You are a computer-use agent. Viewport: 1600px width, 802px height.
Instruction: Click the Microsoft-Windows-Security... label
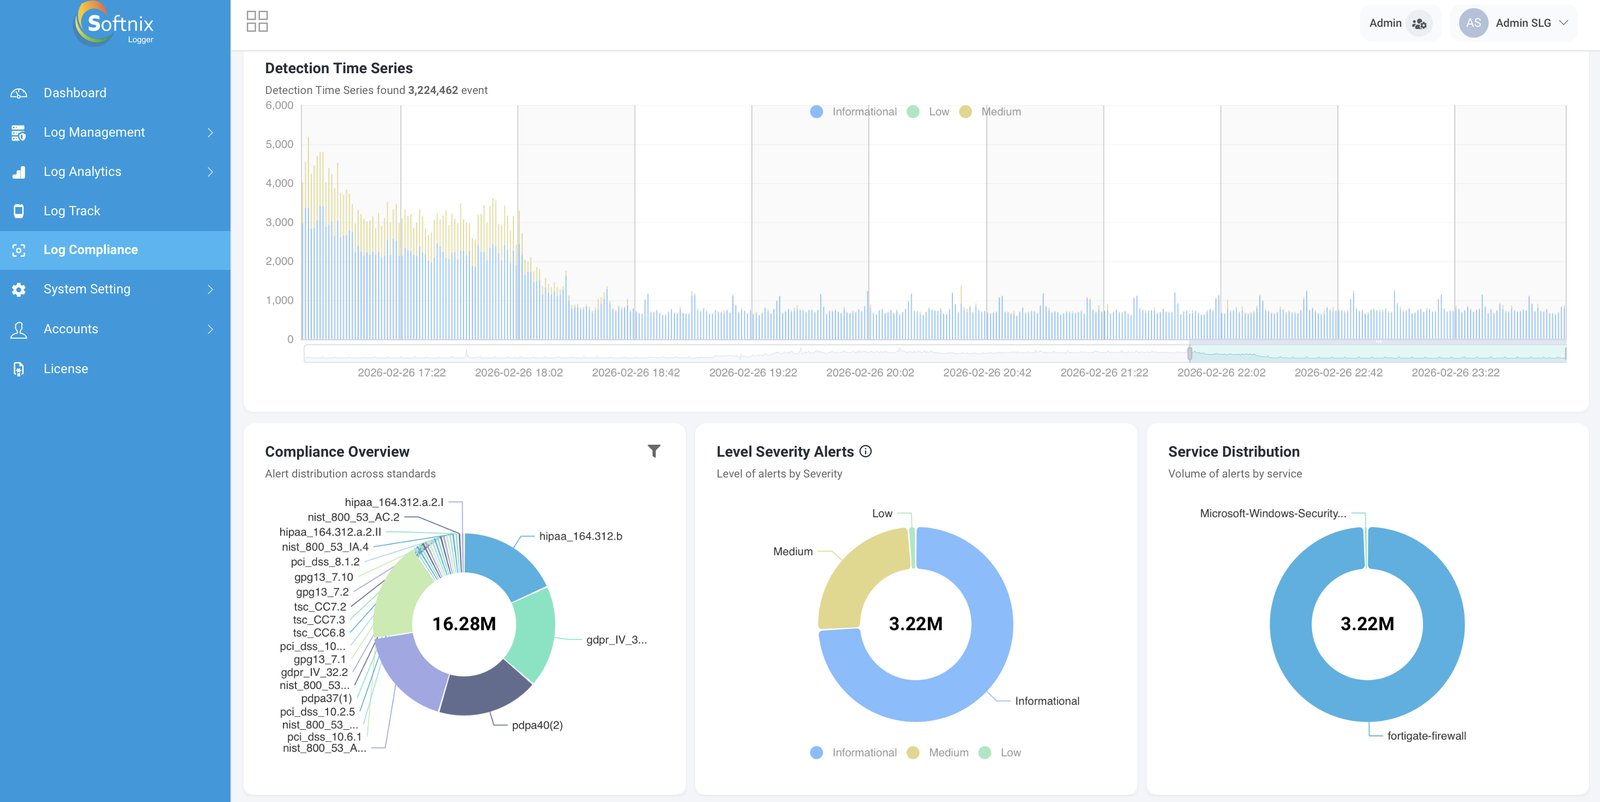1273,514
